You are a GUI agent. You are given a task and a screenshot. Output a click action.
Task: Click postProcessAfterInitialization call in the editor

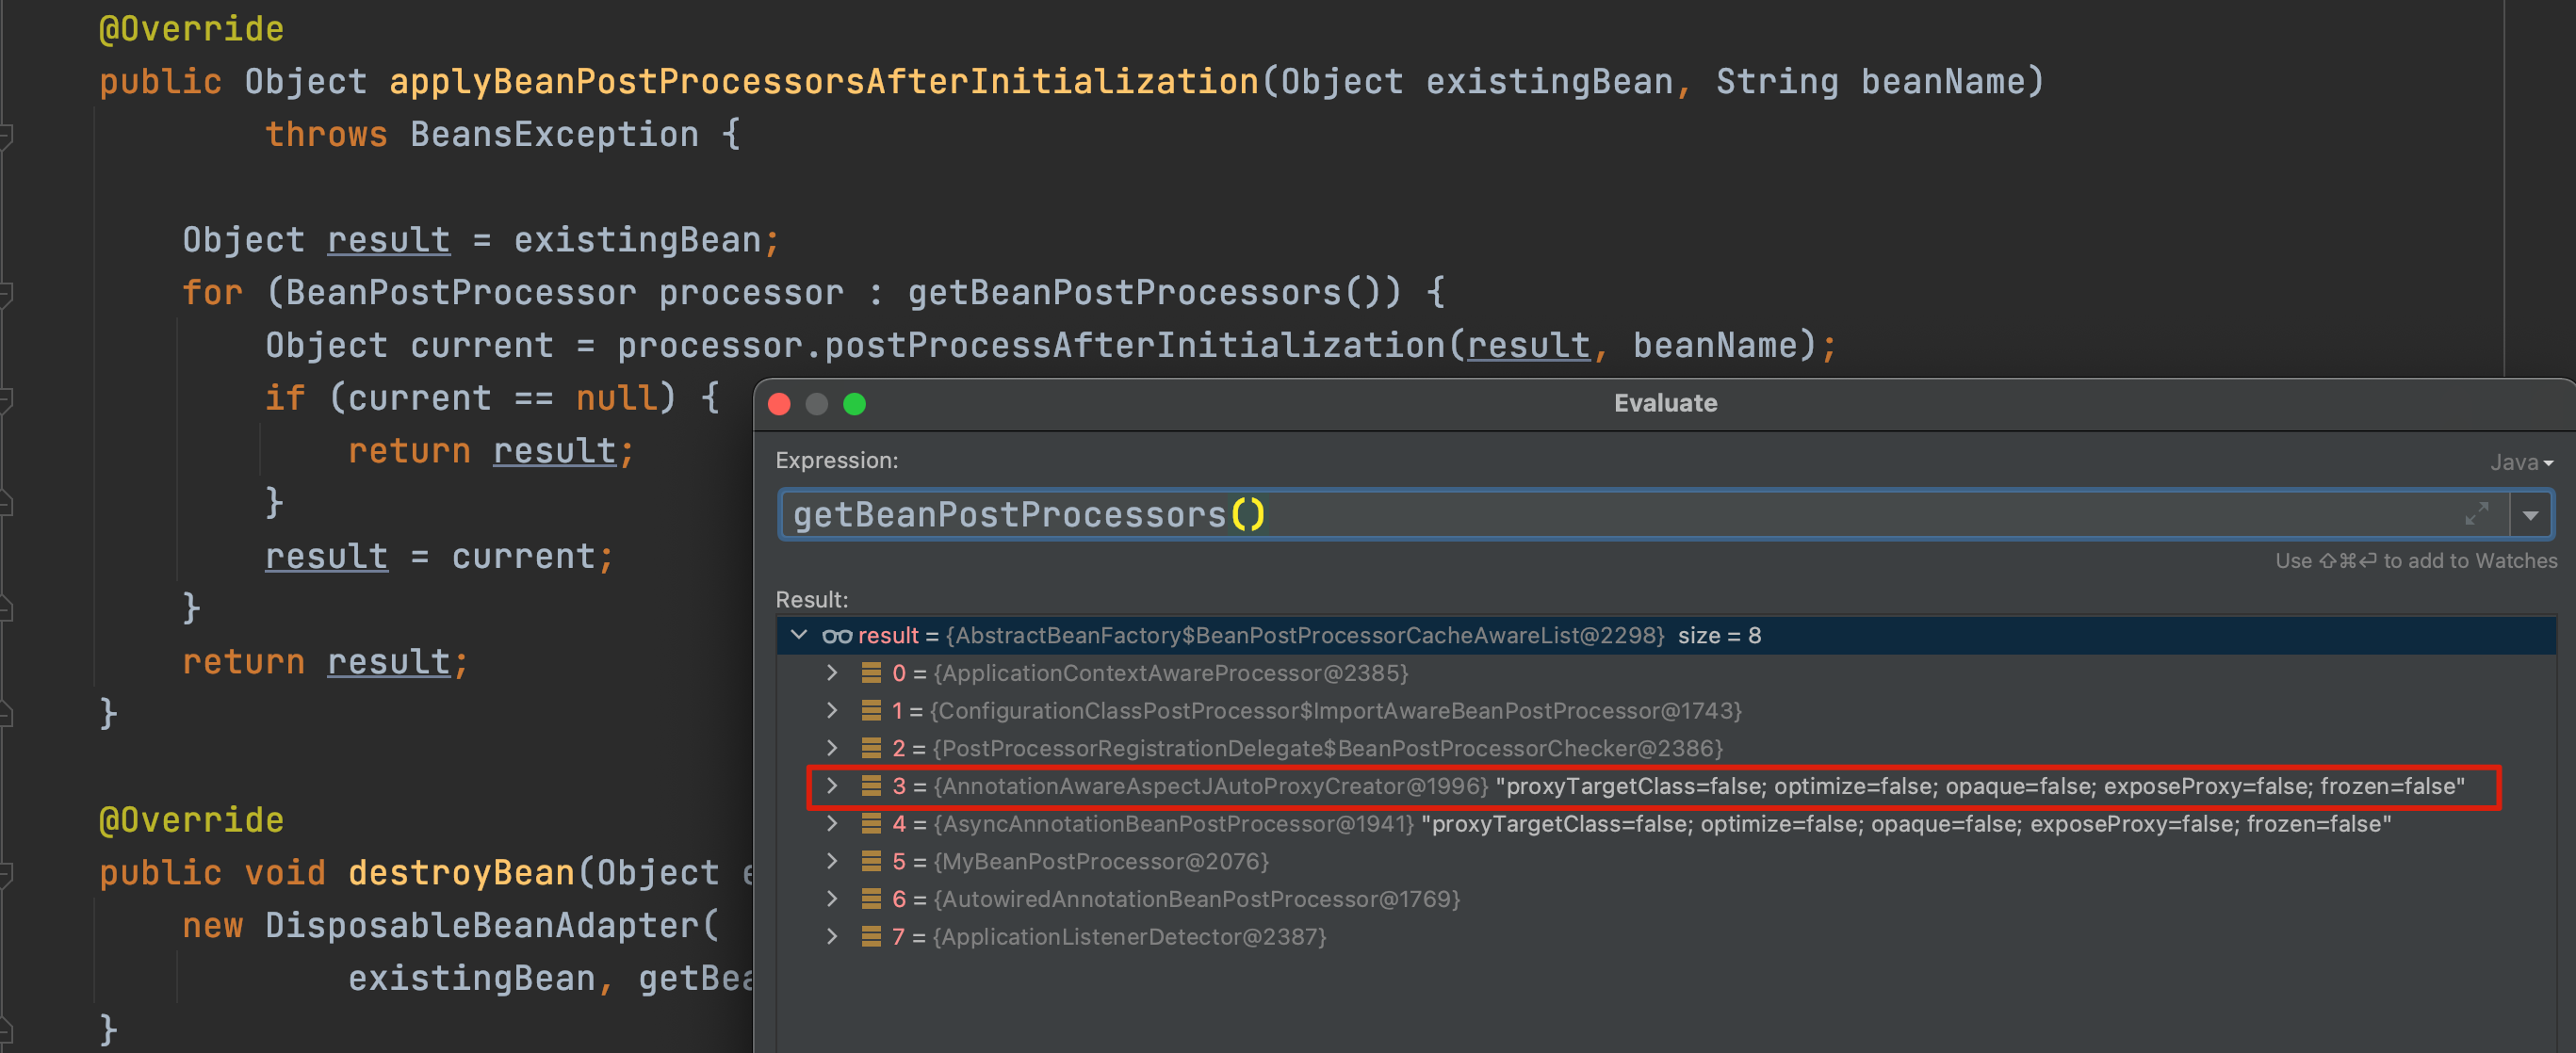(x=1134, y=346)
